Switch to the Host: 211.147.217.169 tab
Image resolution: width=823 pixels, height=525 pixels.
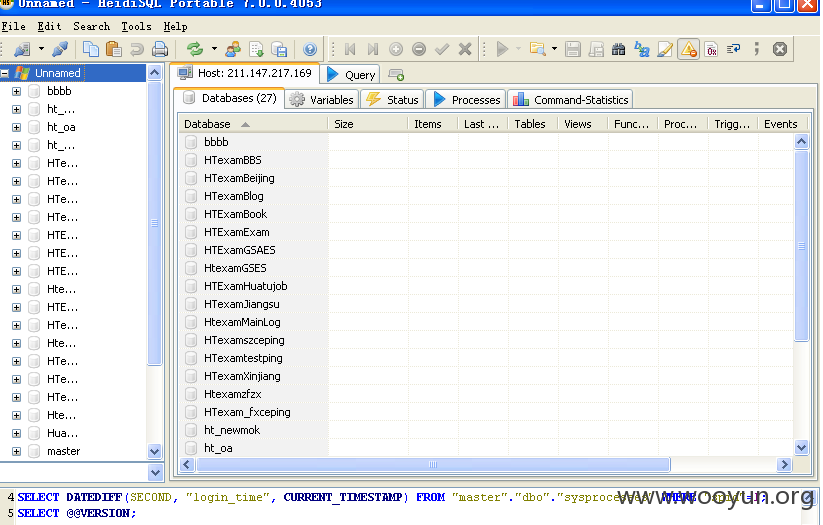[x=245, y=73]
